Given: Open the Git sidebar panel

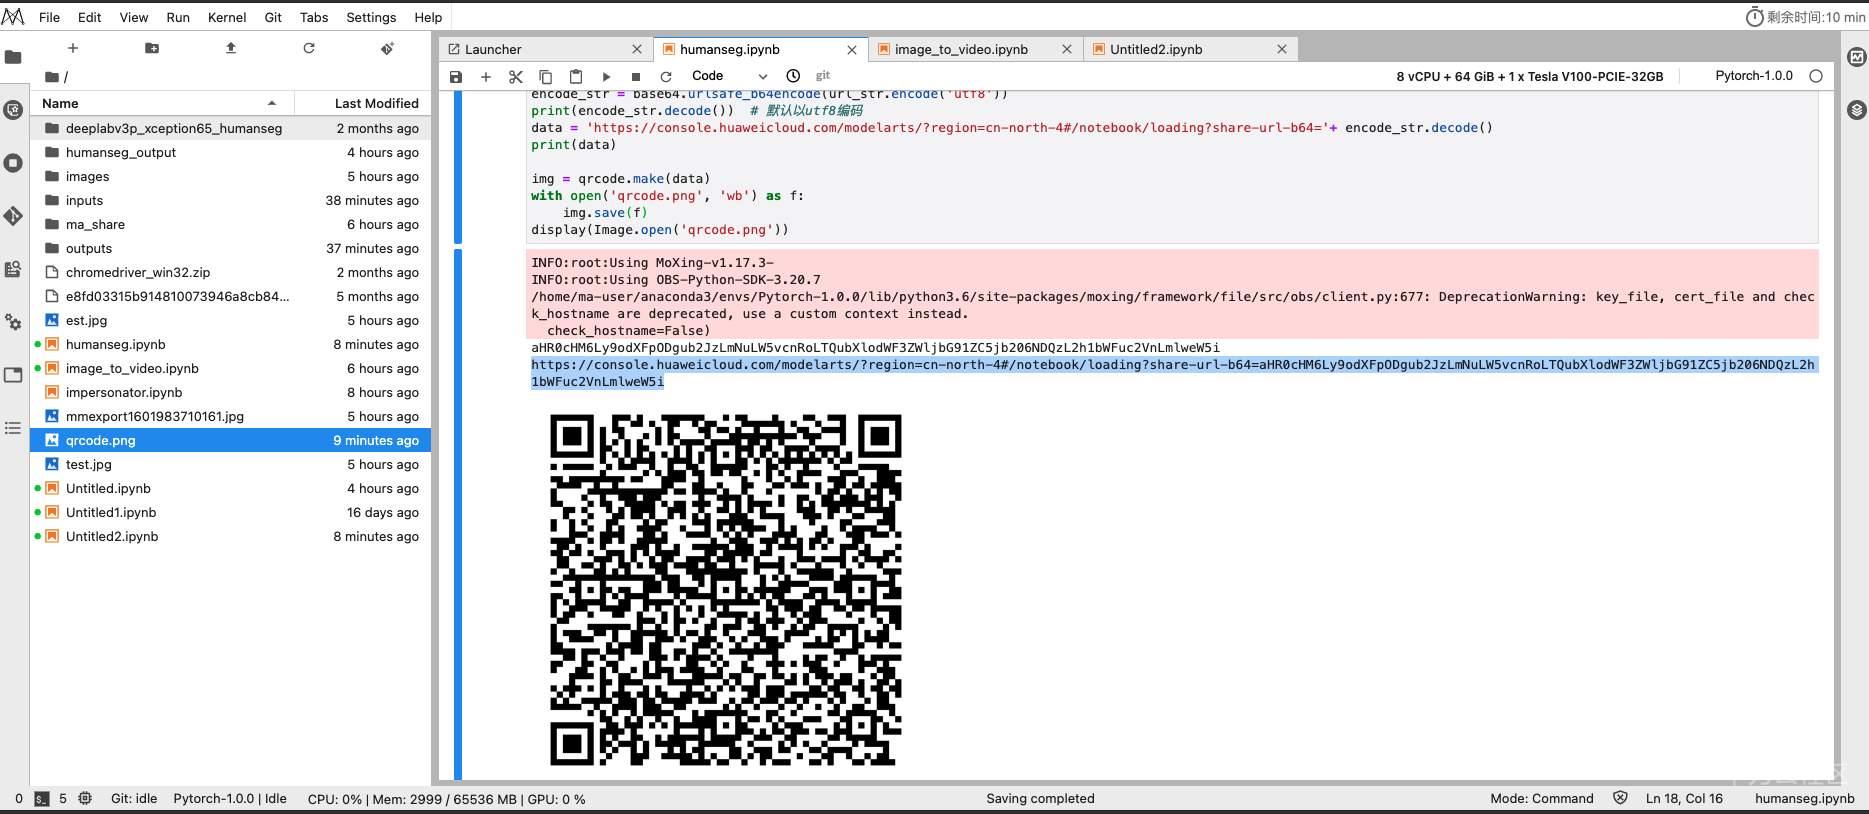Looking at the screenshot, I should pyautogui.click(x=13, y=216).
